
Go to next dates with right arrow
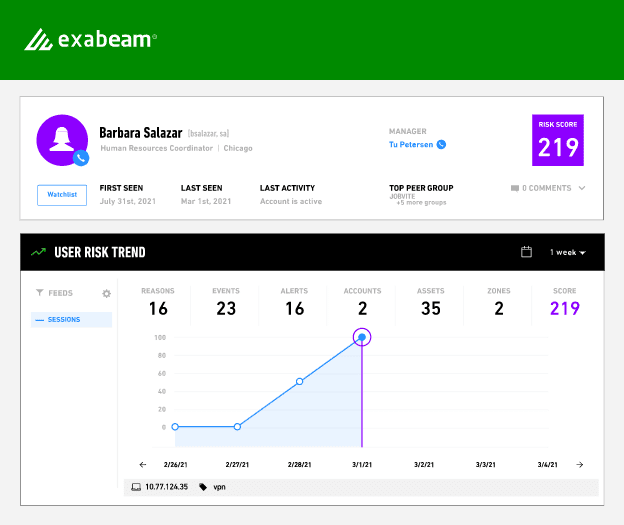pyautogui.click(x=580, y=464)
